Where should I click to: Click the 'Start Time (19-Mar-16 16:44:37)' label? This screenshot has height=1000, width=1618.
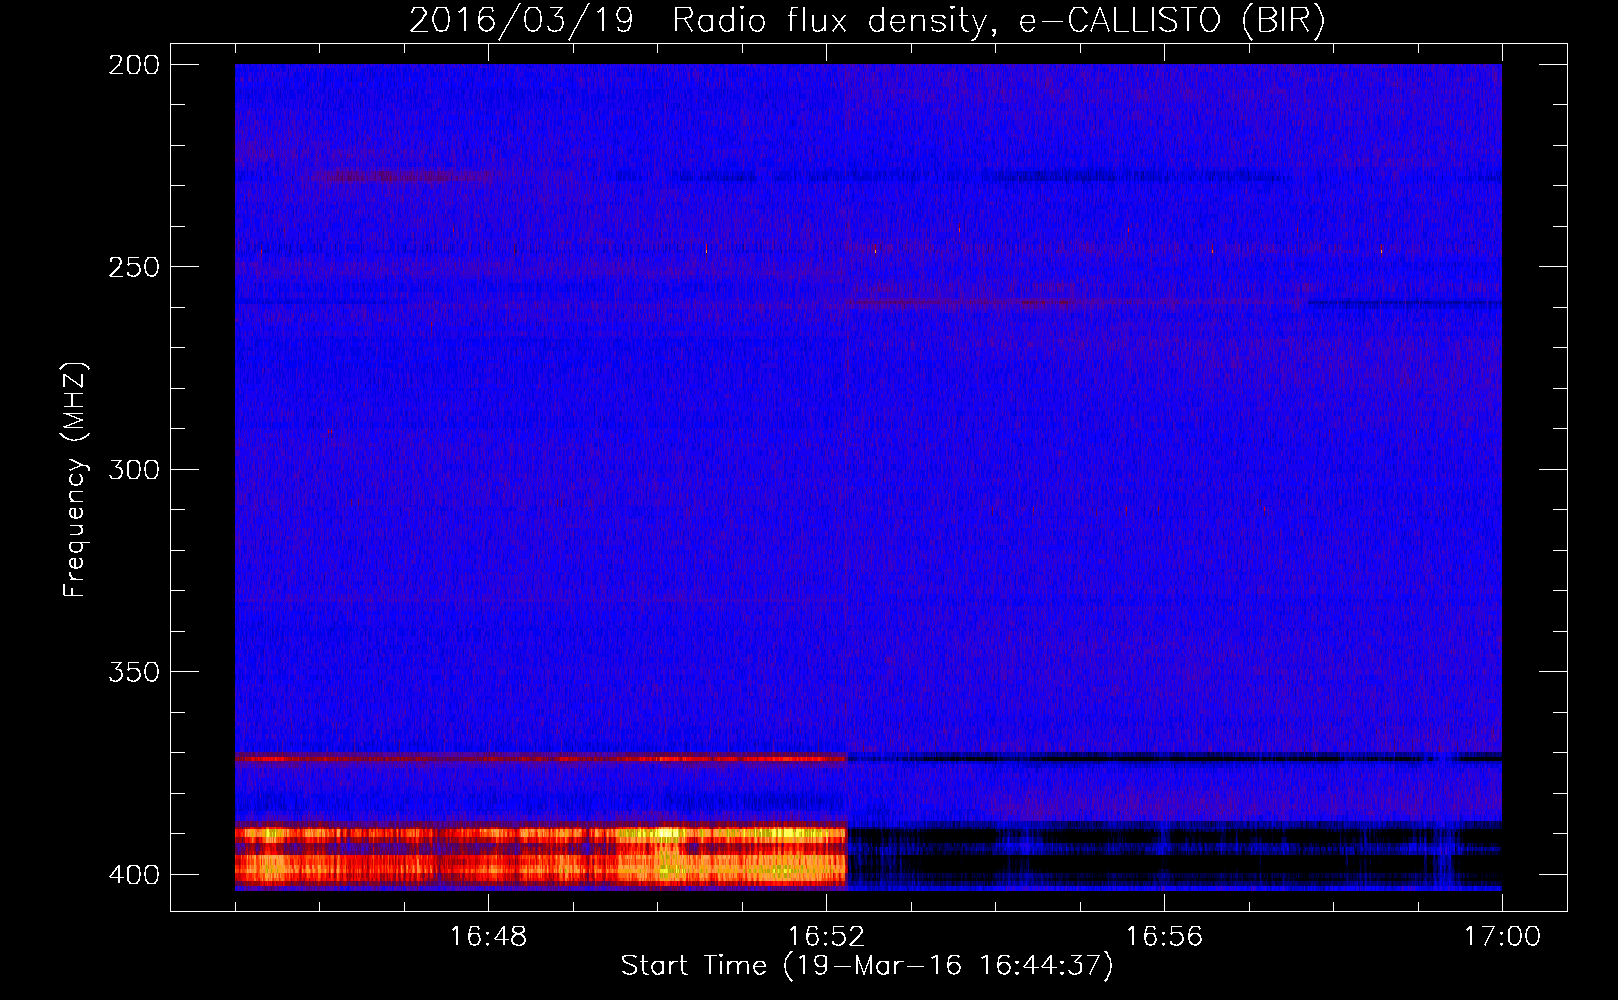tap(867, 966)
